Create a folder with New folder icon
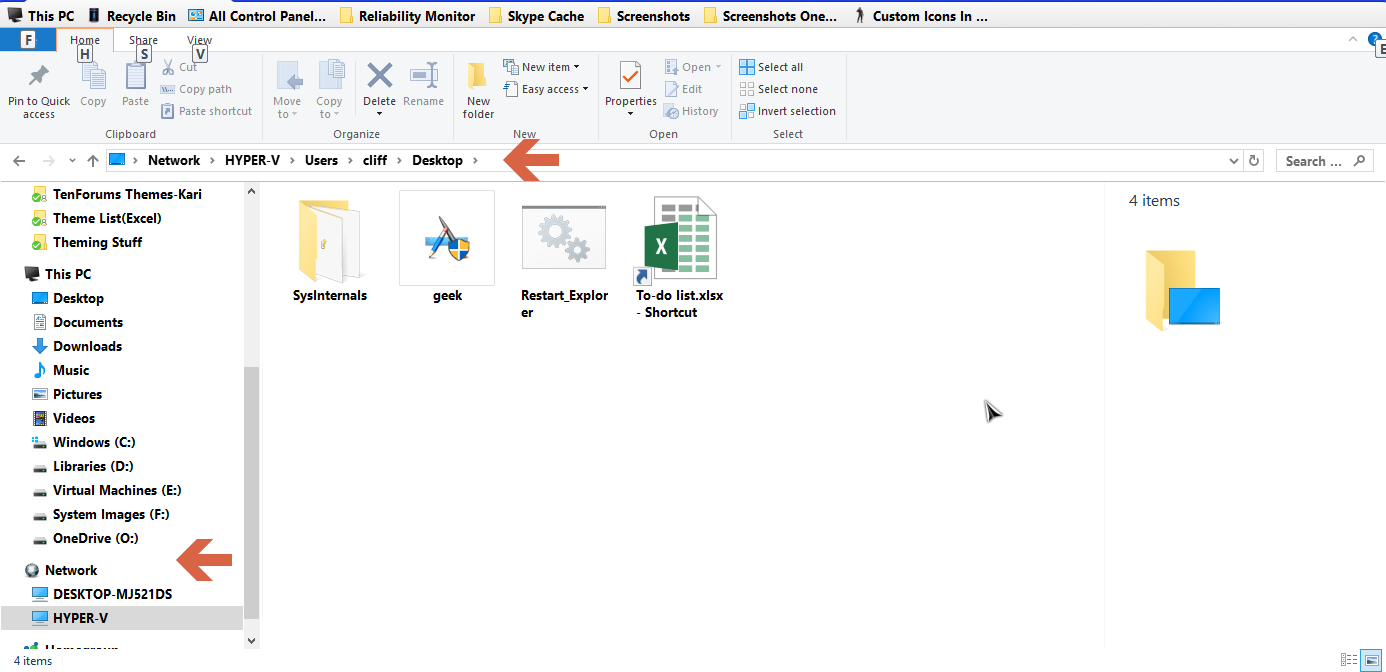Image resolution: width=1386 pixels, height=672 pixels. [477, 88]
